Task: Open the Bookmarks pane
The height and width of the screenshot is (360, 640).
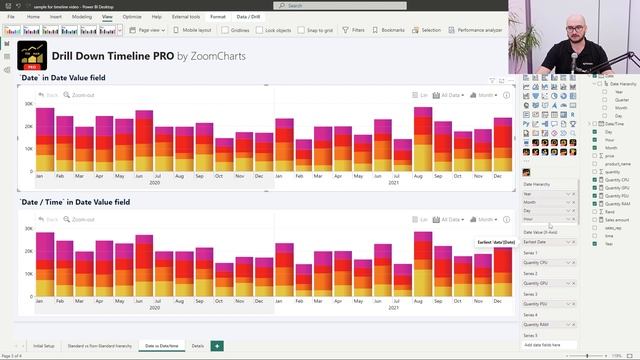Action: 389,30
